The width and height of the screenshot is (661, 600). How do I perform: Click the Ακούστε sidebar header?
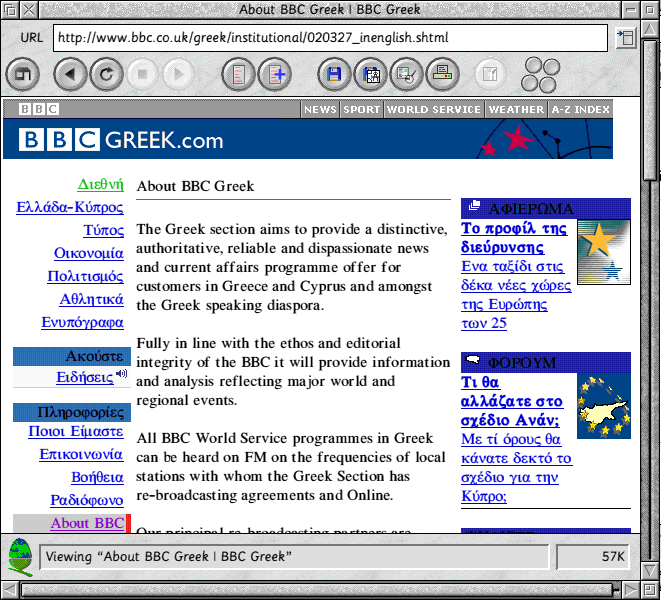[x=72, y=356]
